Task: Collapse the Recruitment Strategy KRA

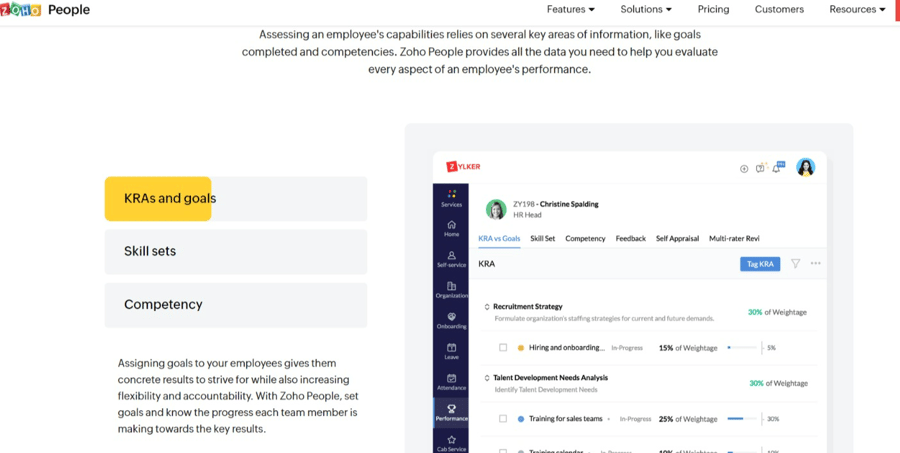Action: (x=487, y=307)
